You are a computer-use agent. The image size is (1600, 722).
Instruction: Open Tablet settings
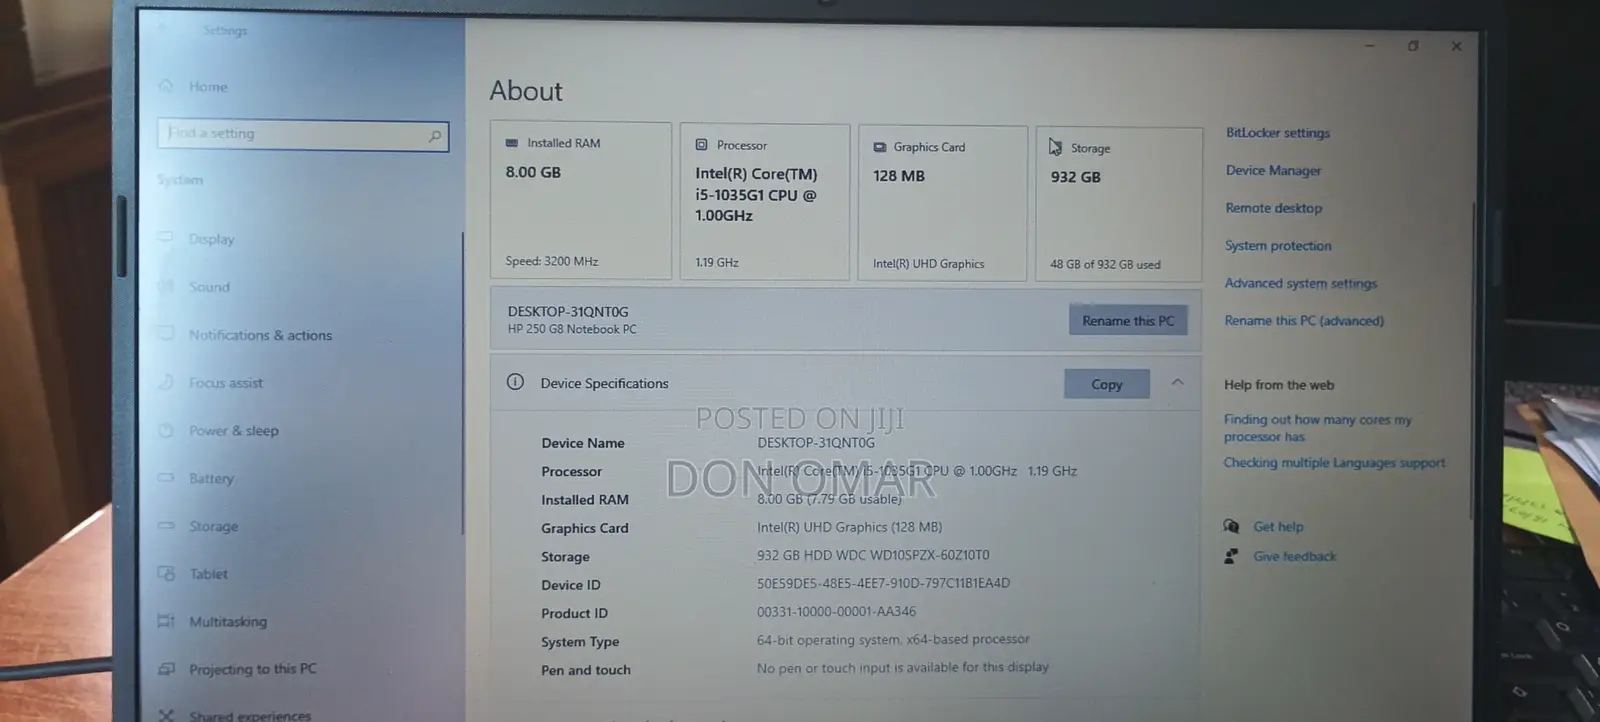208,574
